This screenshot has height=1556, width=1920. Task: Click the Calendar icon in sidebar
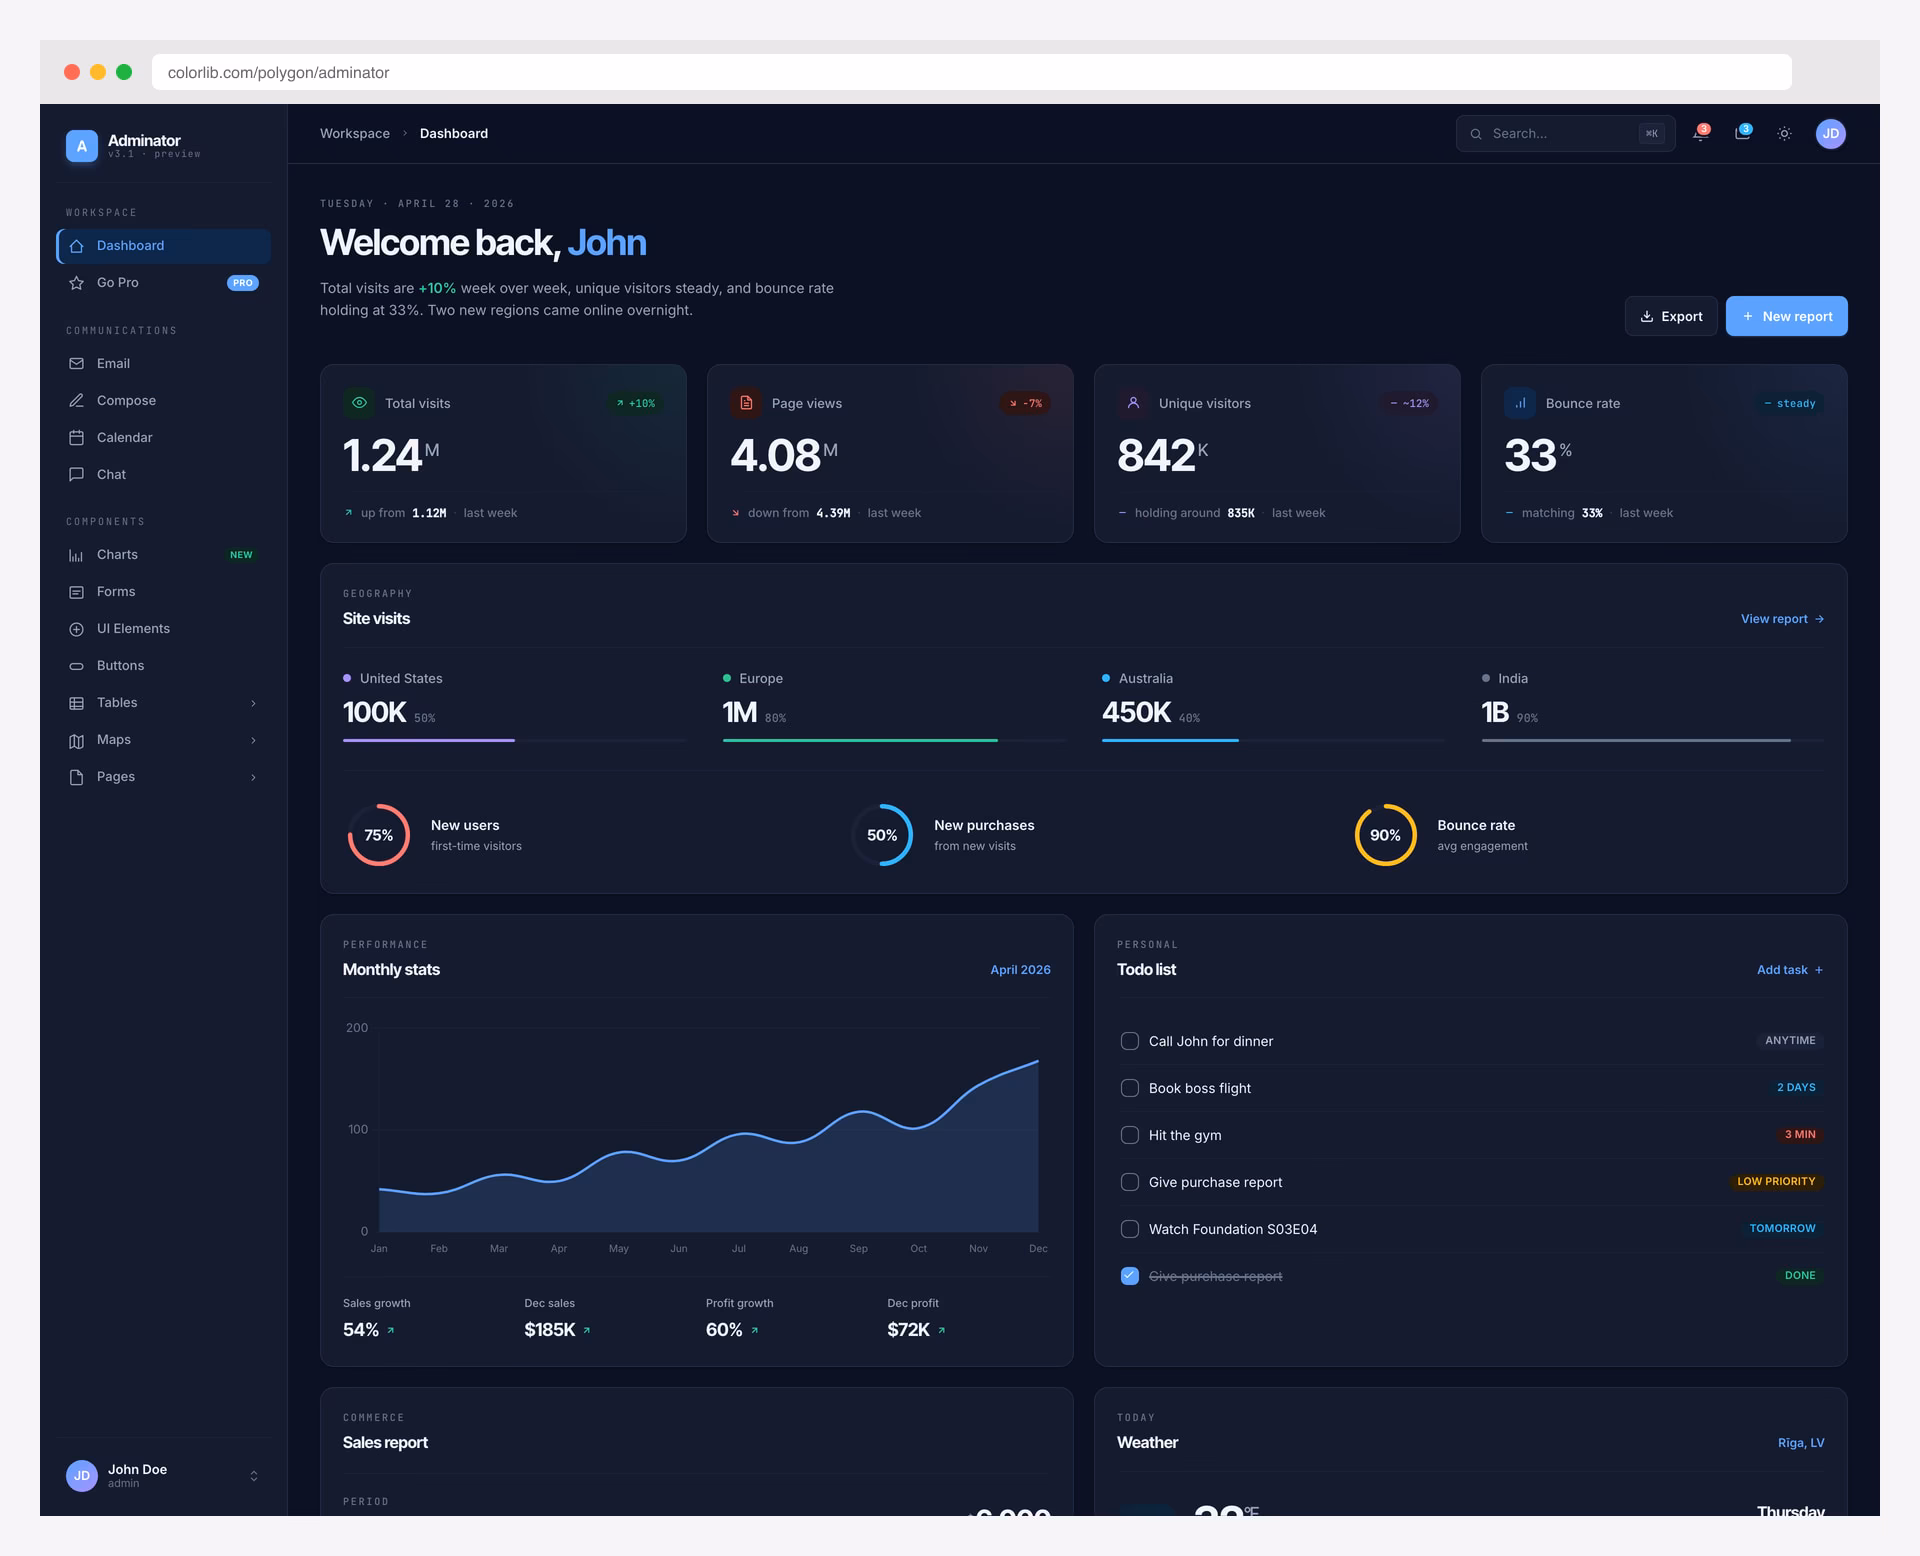[76, 438]
